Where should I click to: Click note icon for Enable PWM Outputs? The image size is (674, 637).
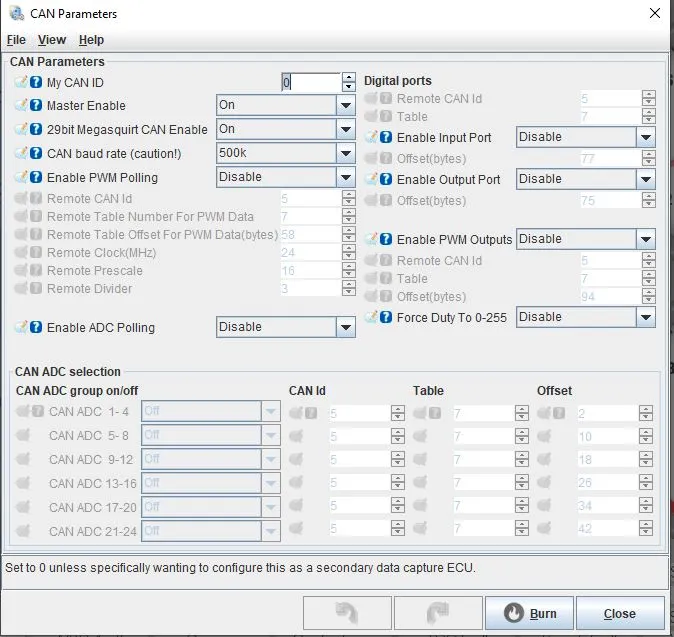click(x=371, y=239)
